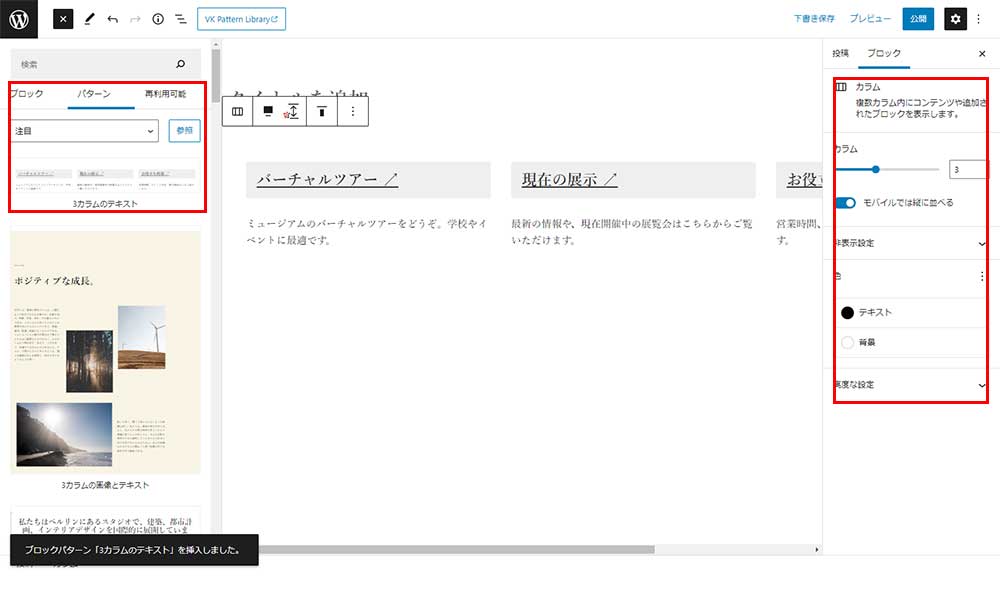Open the List View icon

181,19
